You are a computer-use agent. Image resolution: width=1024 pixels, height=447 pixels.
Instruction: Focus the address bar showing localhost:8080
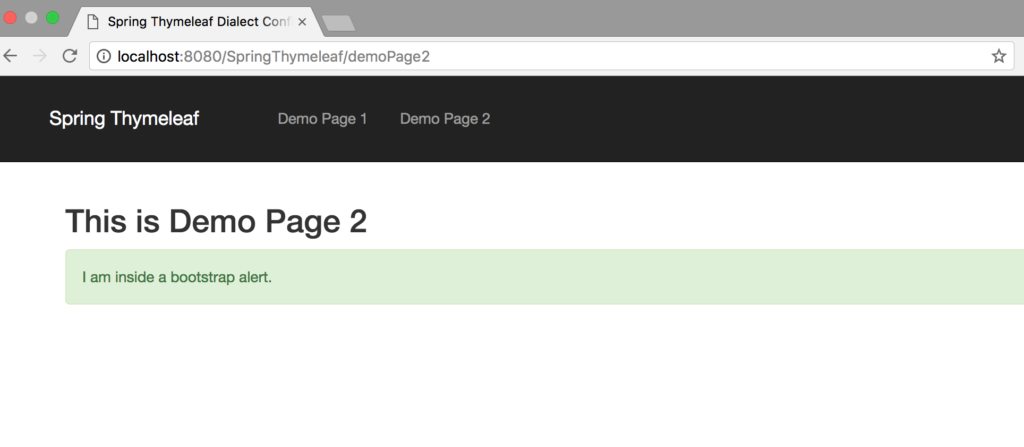500,56
